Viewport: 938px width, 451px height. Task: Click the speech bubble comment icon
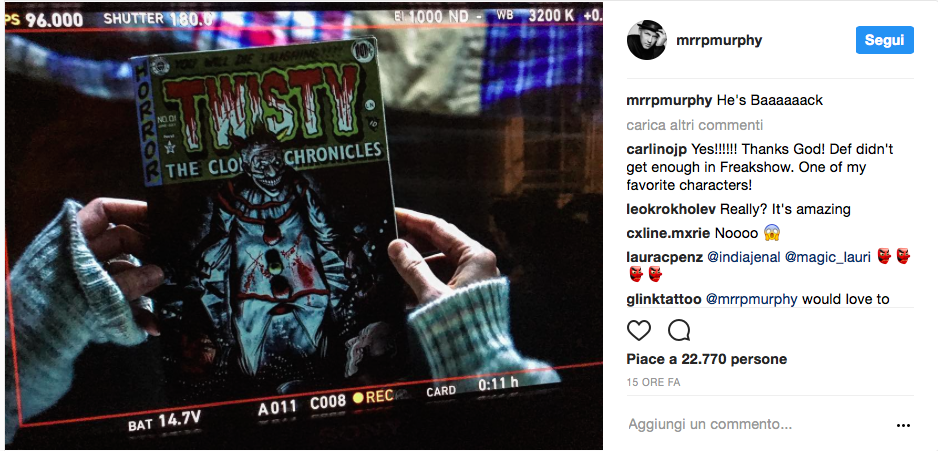679,330
